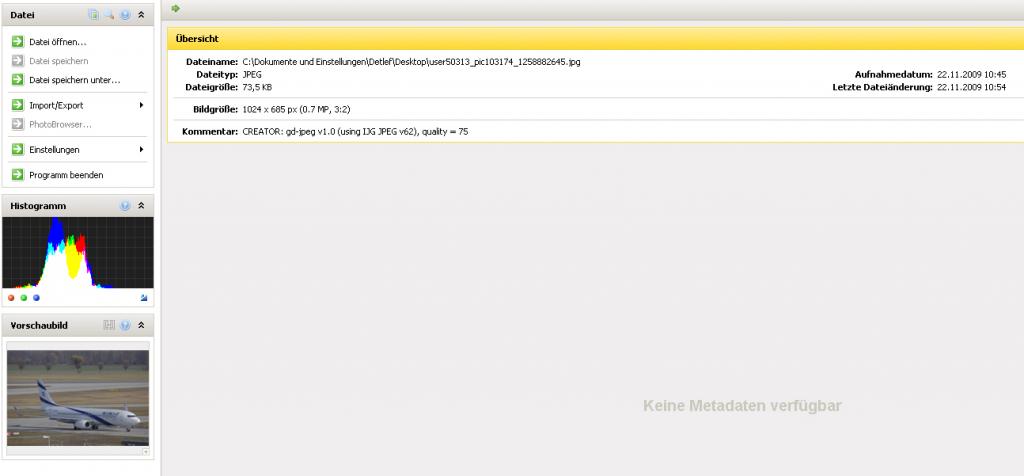Open the Import/Export menu entry

(56, 105)
